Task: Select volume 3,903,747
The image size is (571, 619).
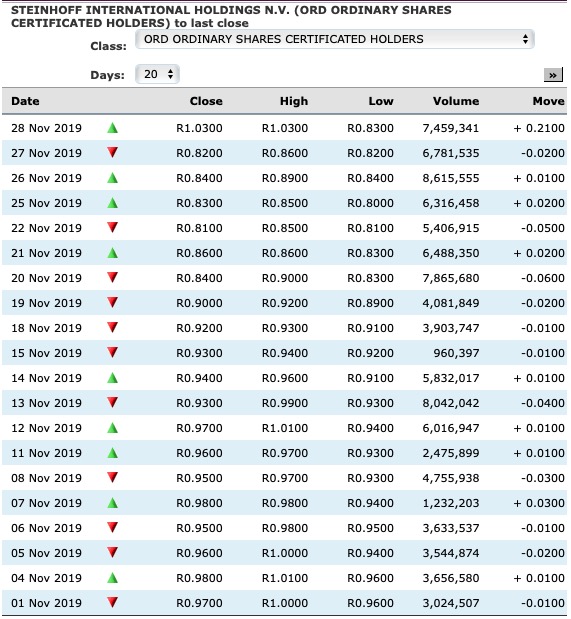Action: pos(451,328)
